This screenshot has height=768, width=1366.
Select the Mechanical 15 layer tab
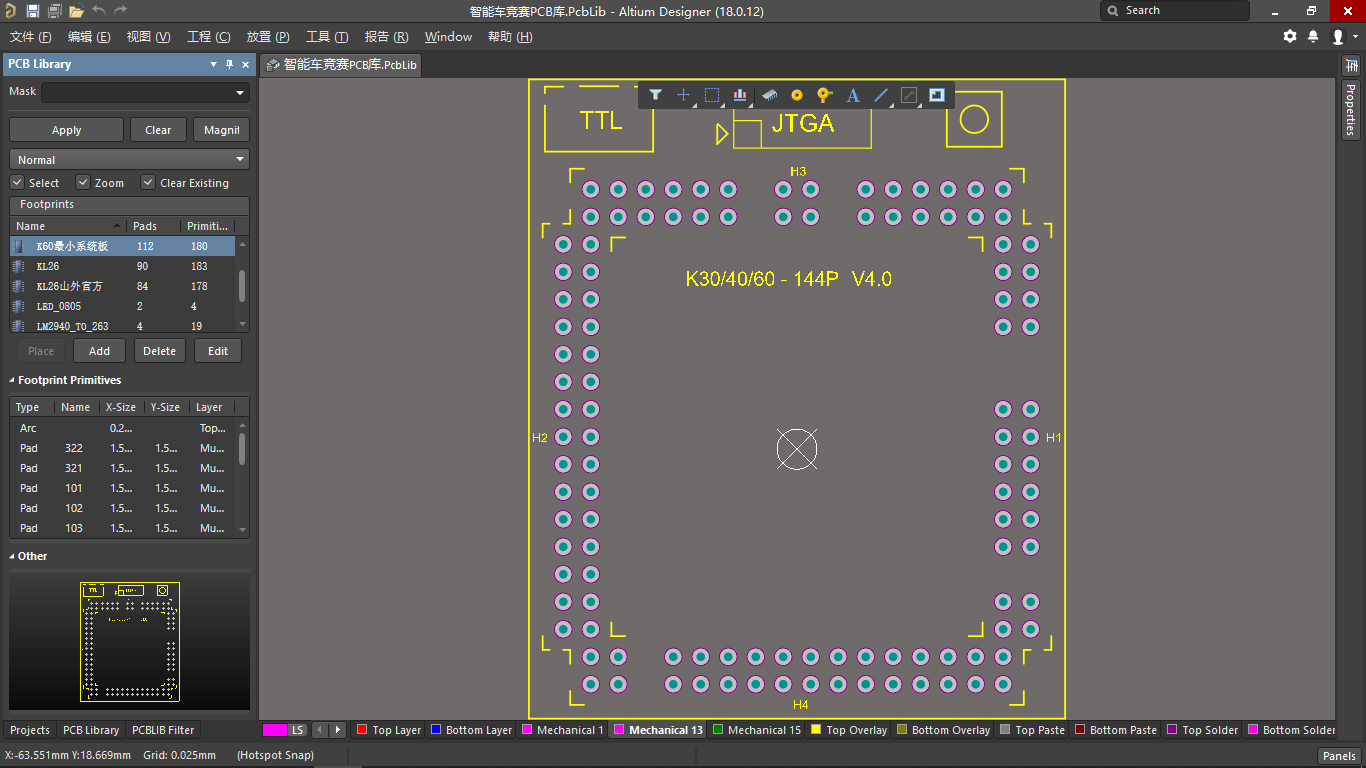tap(756, 730)
